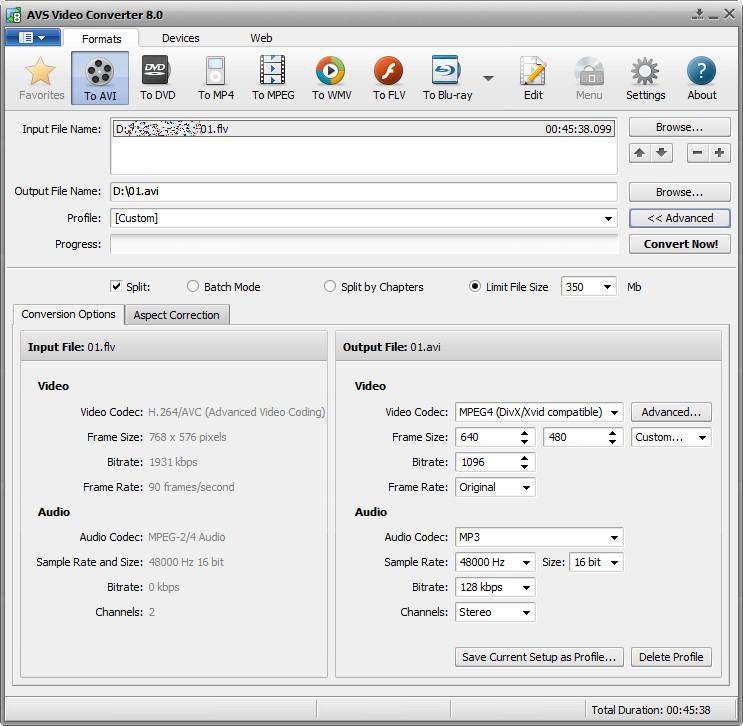This screenshot has width=743, height=726.
Task: Click Browse for input file
Action: (680, 127)
